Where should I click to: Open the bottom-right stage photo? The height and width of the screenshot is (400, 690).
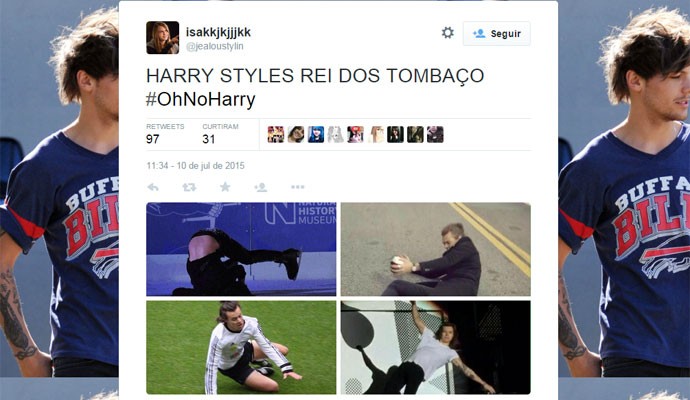[x=436, y=348]
